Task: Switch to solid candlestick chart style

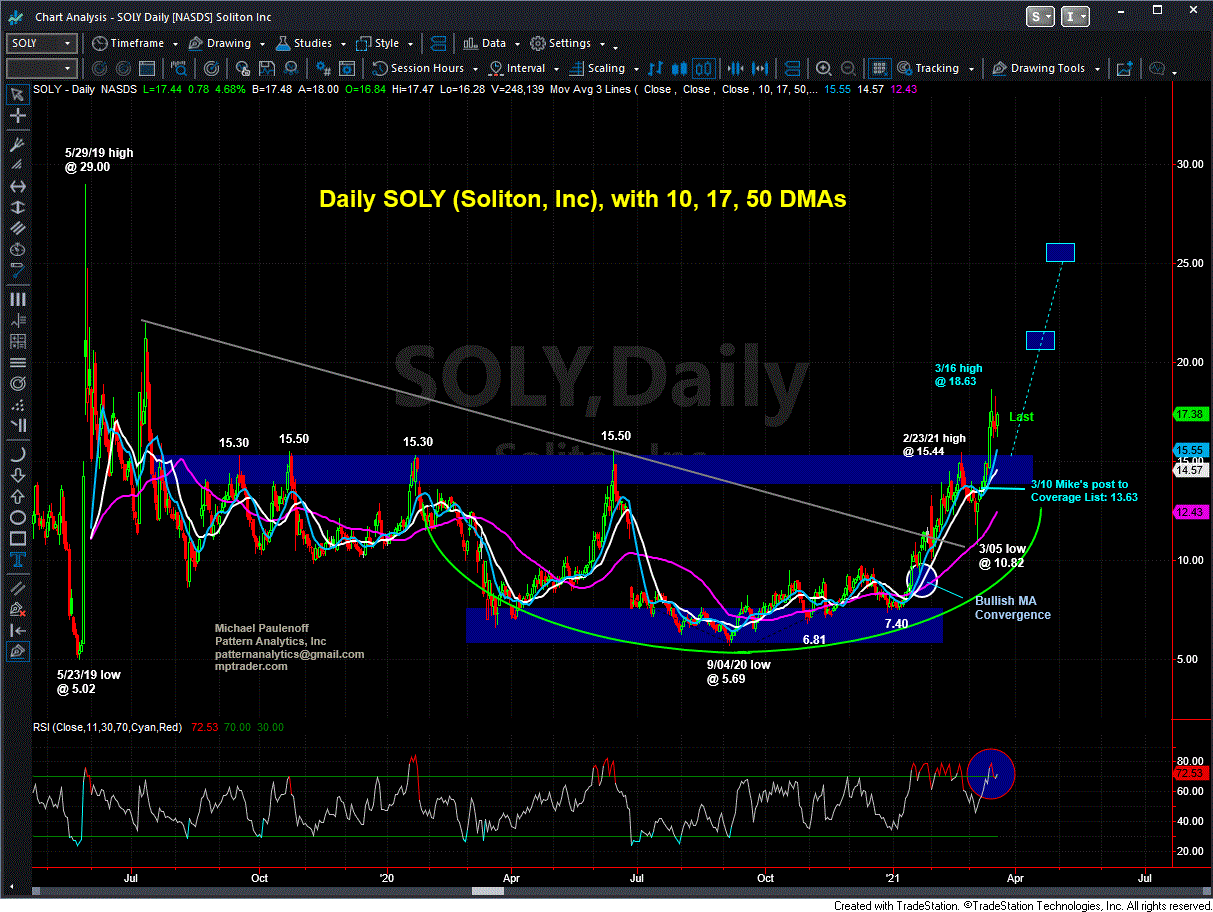Action: tap(679, 68)
